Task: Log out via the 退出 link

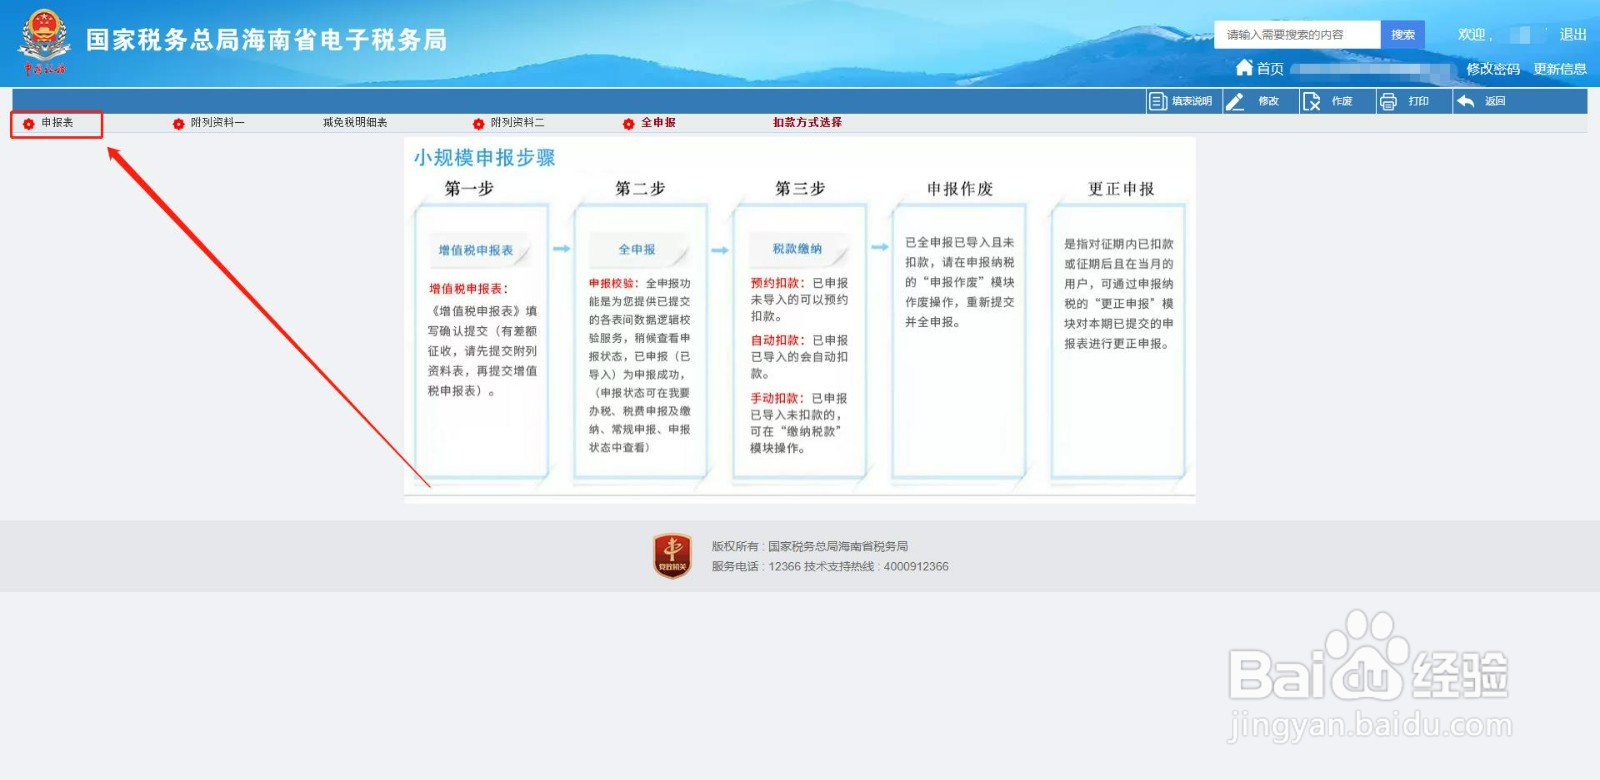Action: pyautogui.click(x=1573, y=34)
